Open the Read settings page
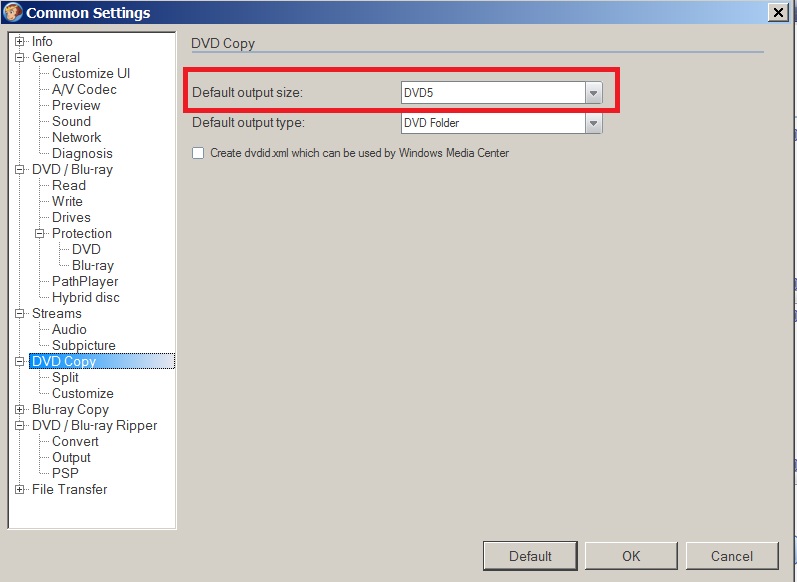 69,186
